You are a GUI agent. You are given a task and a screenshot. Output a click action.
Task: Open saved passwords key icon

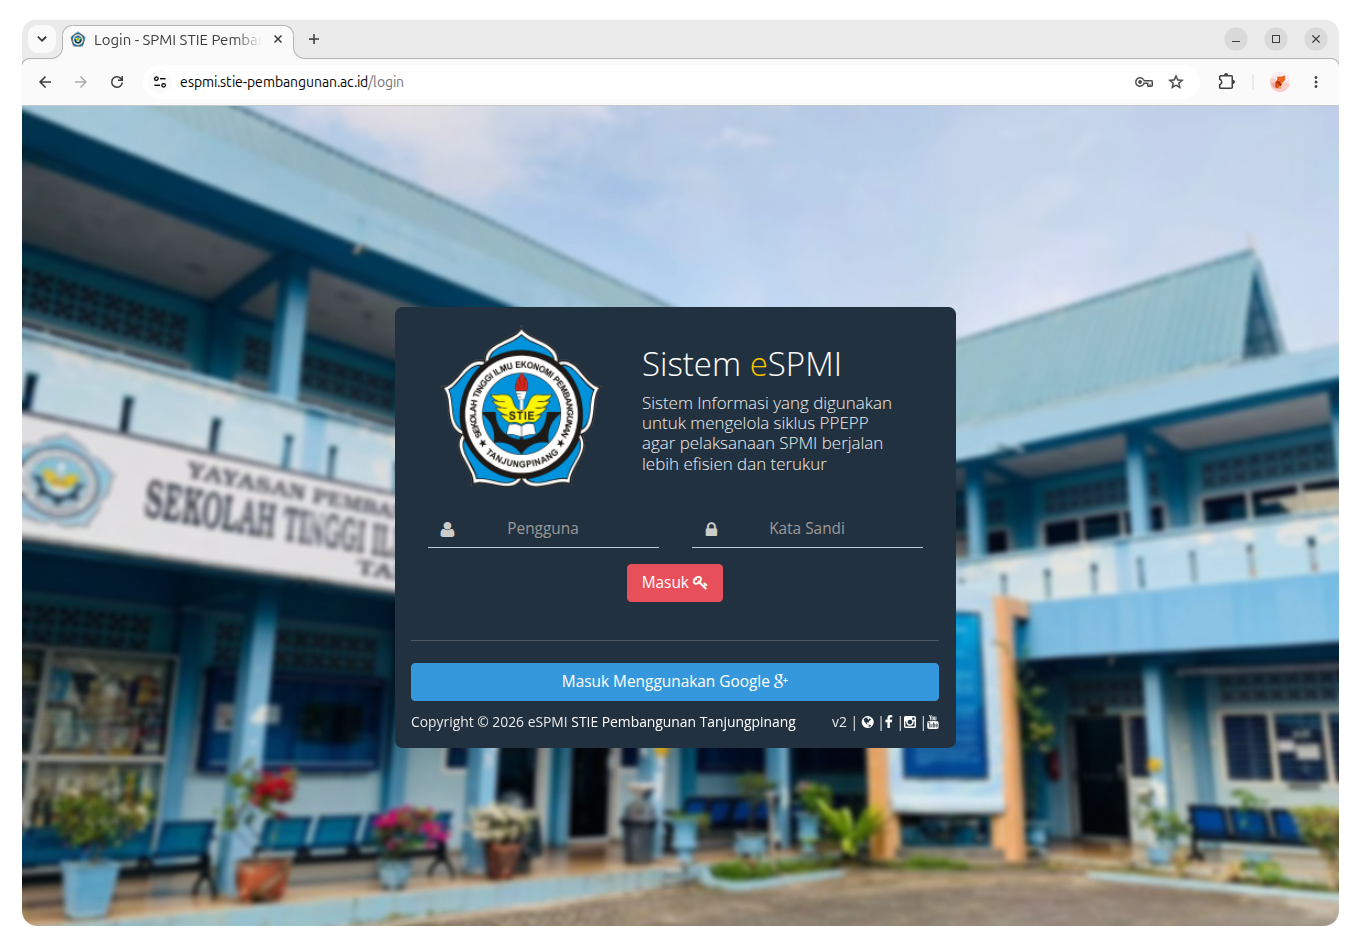(x=1144, y=82)
